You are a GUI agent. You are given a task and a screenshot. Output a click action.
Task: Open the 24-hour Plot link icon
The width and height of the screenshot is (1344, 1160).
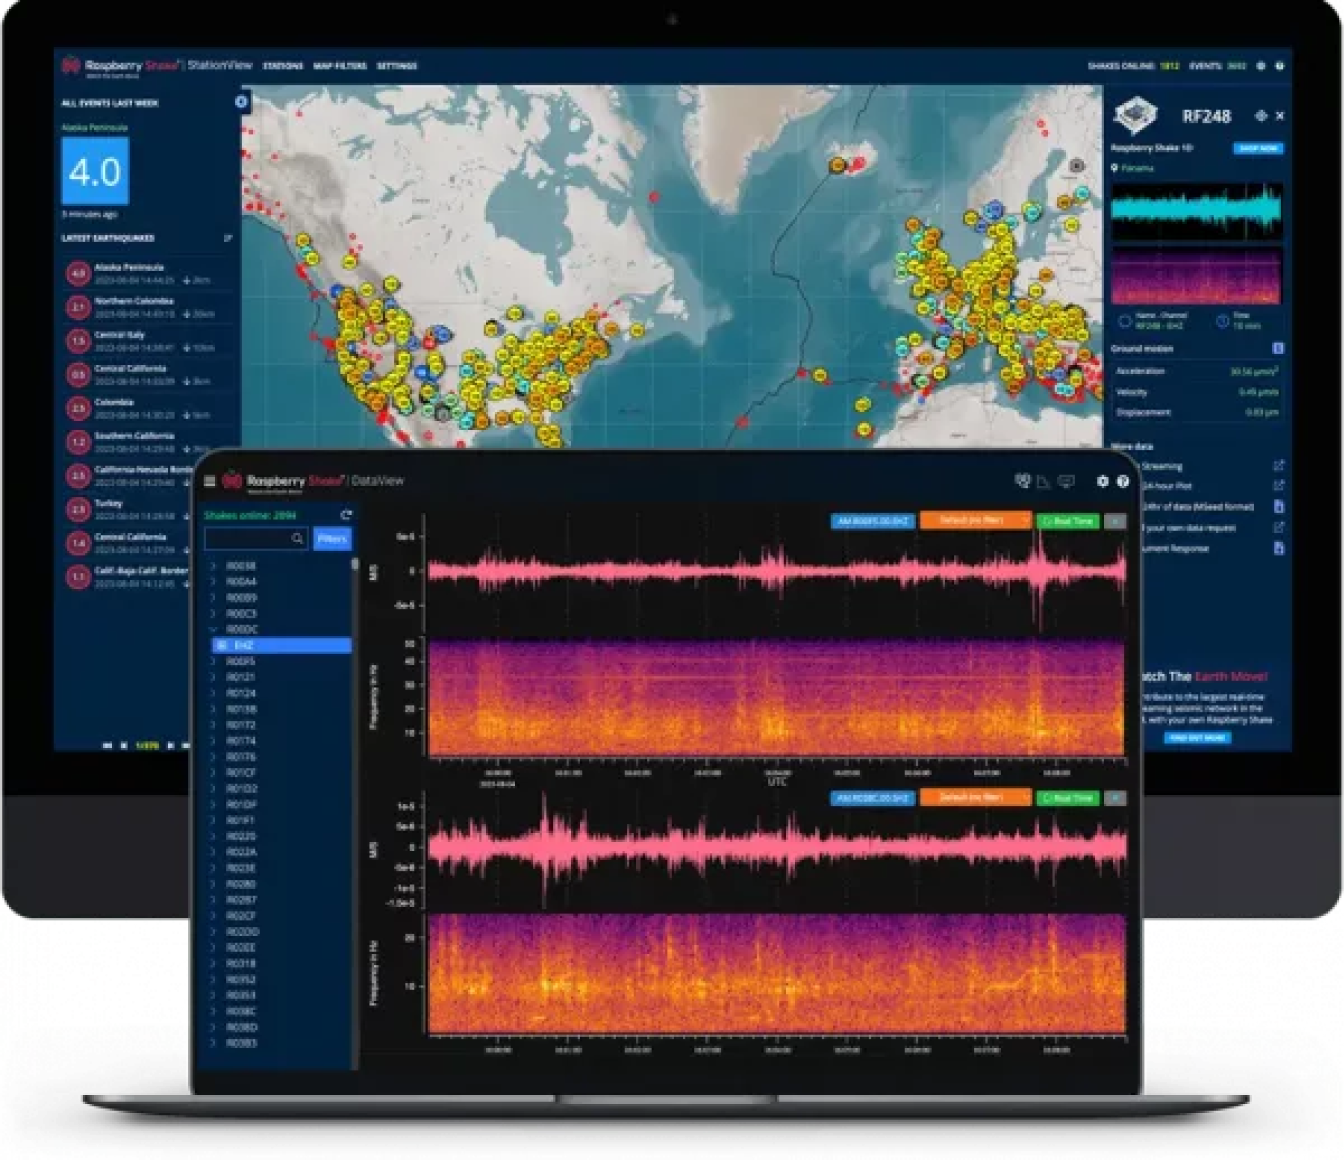coord(1278,486)
